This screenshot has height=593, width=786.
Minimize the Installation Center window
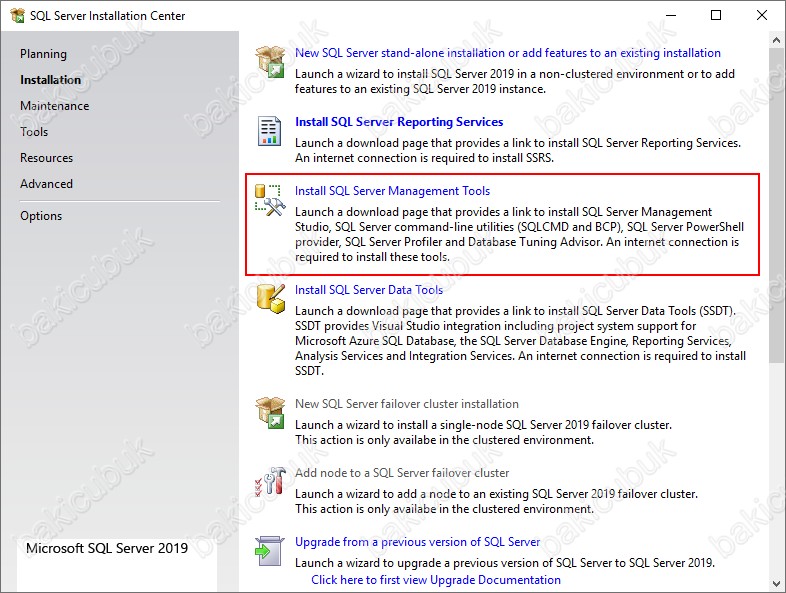tap(670, 16)
